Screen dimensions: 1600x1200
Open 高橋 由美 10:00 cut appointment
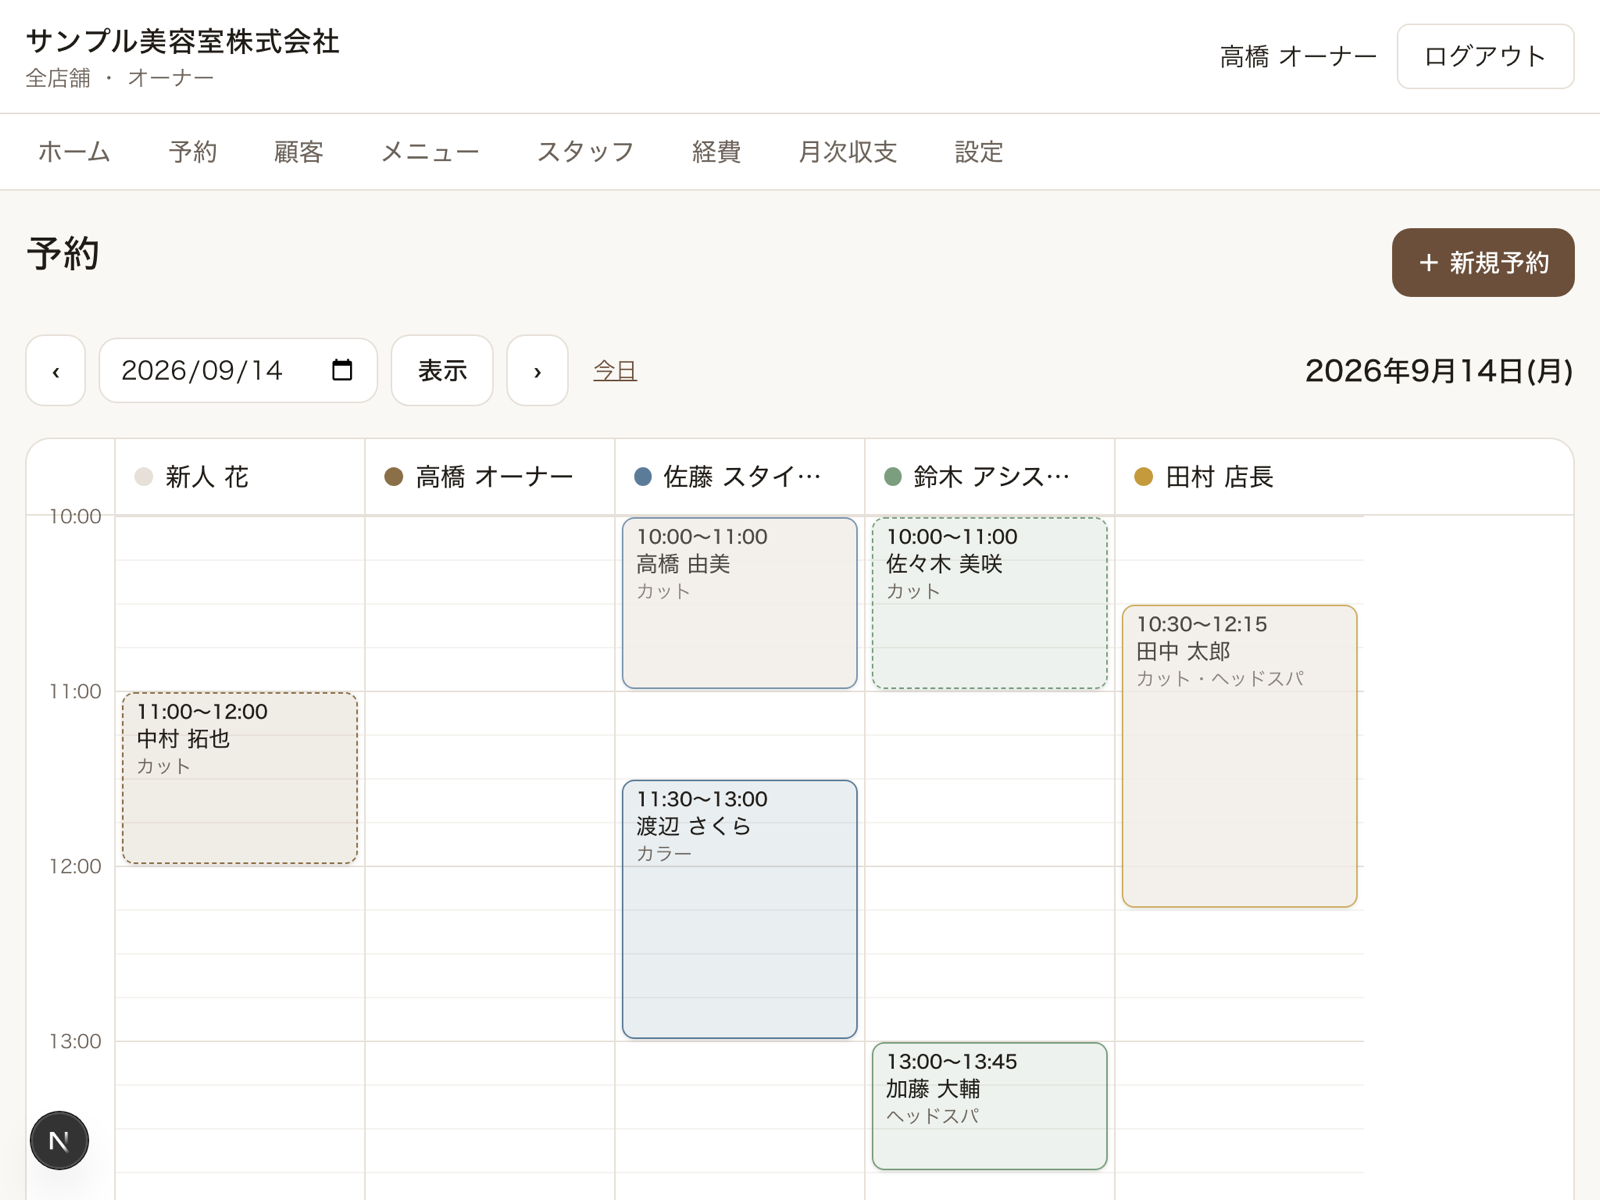(x=740, y=603)
